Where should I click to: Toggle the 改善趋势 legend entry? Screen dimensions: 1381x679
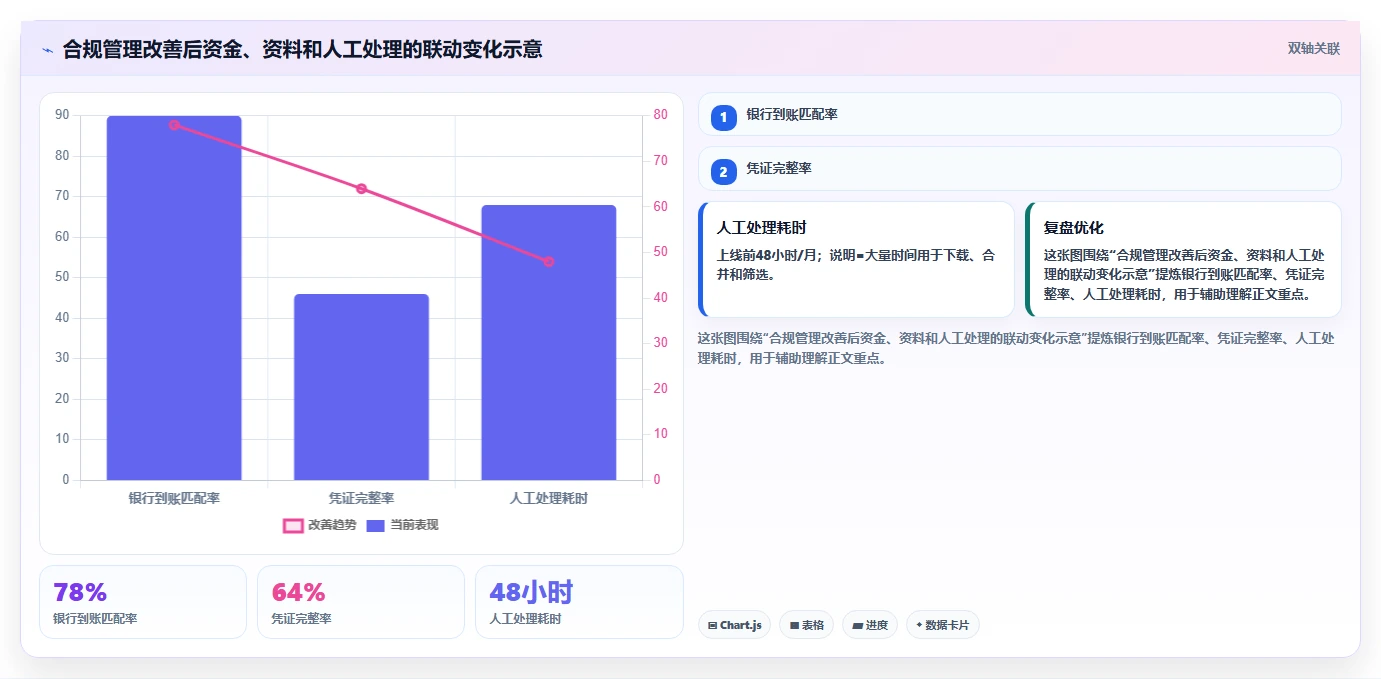(320, 525)
